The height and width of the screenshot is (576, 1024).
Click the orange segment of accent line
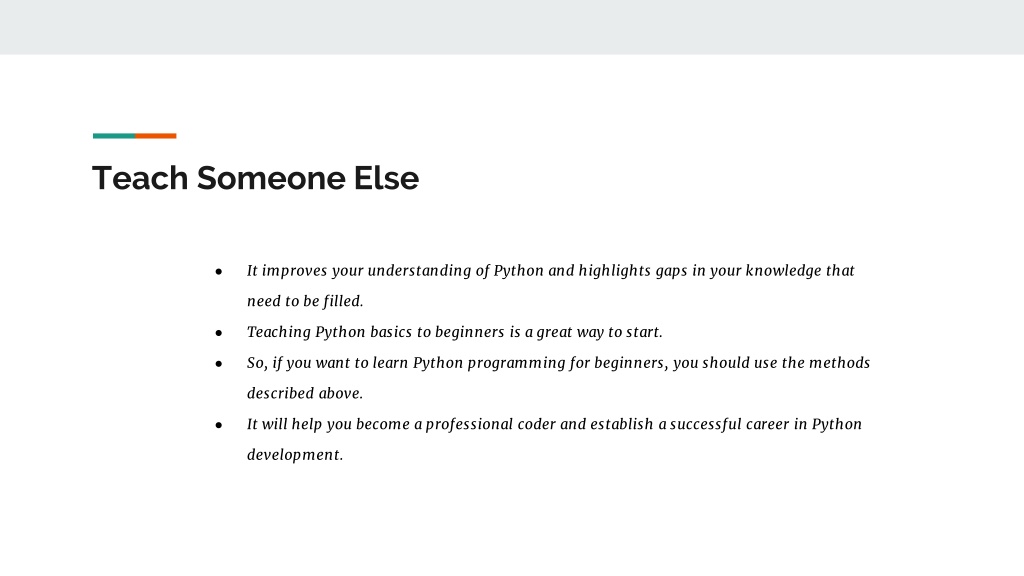click(155, 136)
